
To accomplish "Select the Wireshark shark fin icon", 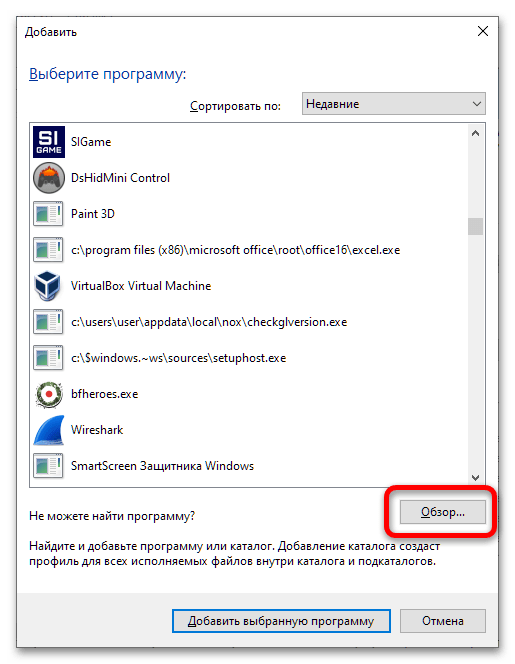I will click(x=49, y=430).
